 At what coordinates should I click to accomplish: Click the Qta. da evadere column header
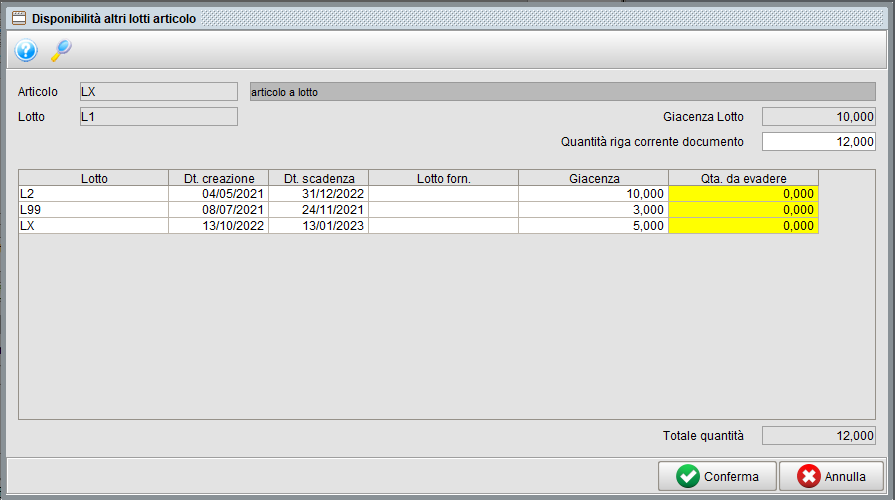click(x=743, y=178)
